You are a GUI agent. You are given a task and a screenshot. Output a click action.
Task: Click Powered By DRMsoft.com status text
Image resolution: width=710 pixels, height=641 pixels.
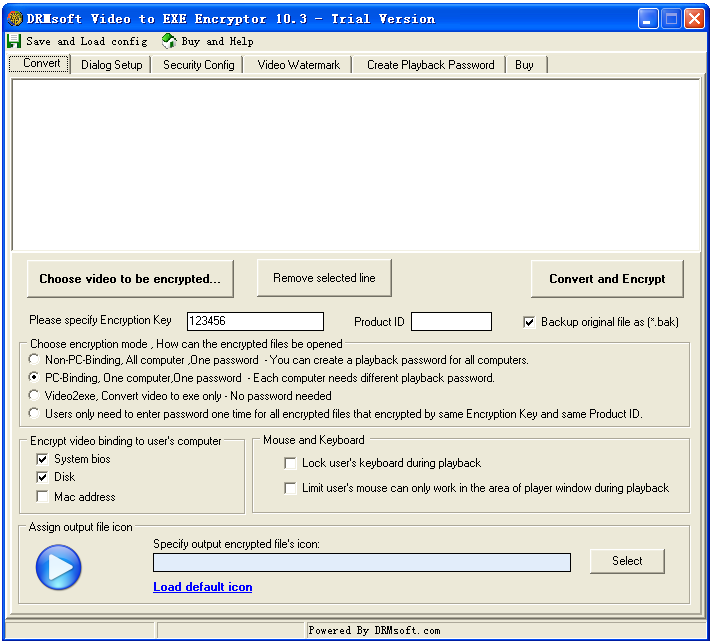[374, 630]
